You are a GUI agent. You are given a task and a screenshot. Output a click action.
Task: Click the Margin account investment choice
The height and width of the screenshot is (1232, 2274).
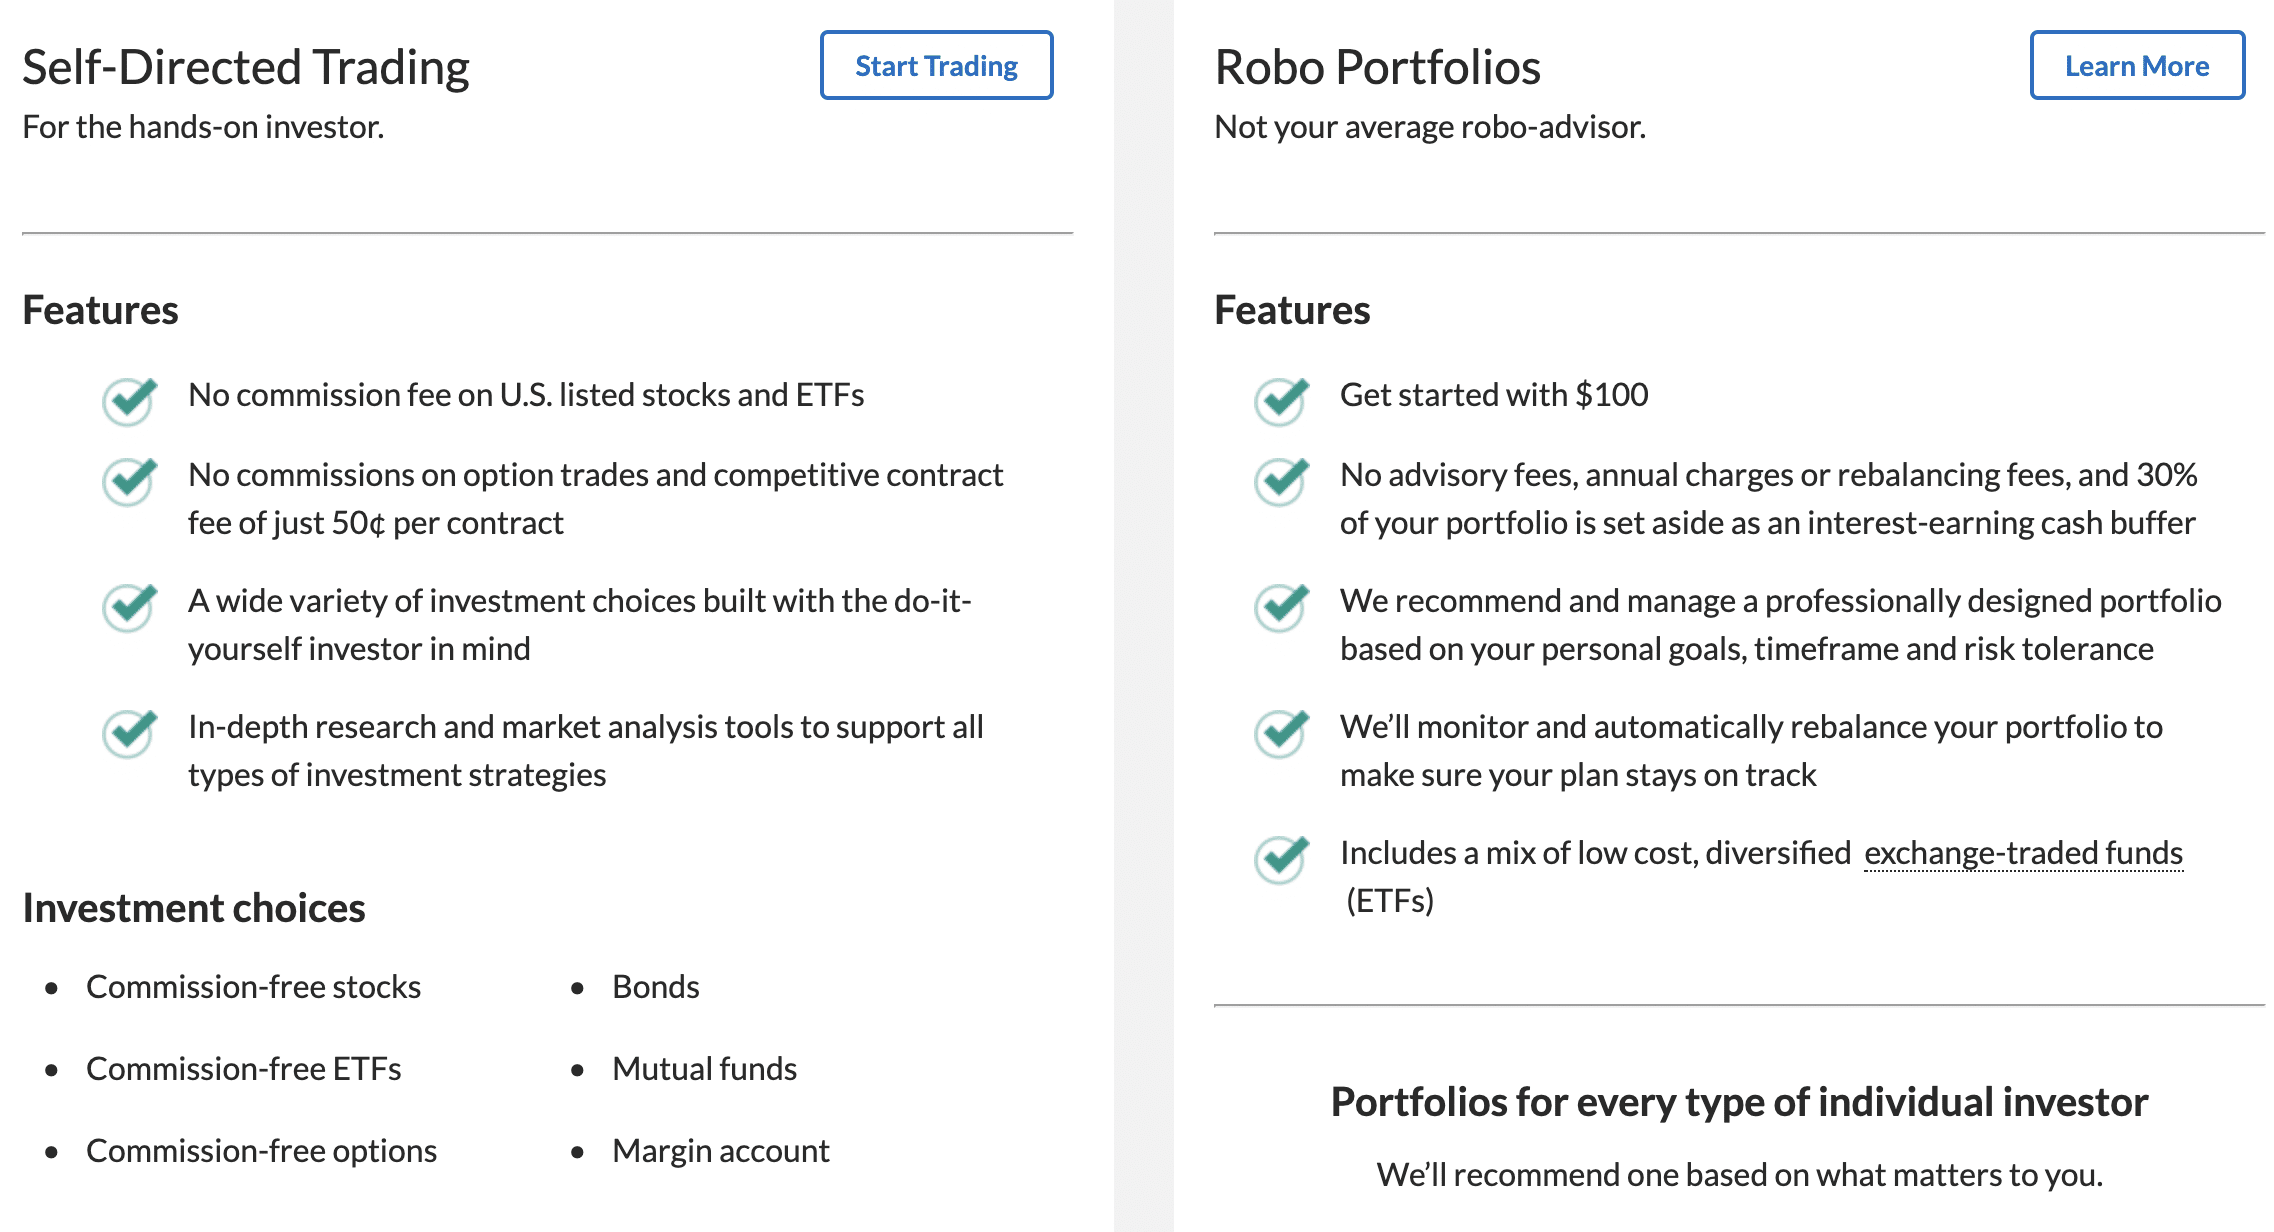pyautogui.click(x=720, y=1151)
